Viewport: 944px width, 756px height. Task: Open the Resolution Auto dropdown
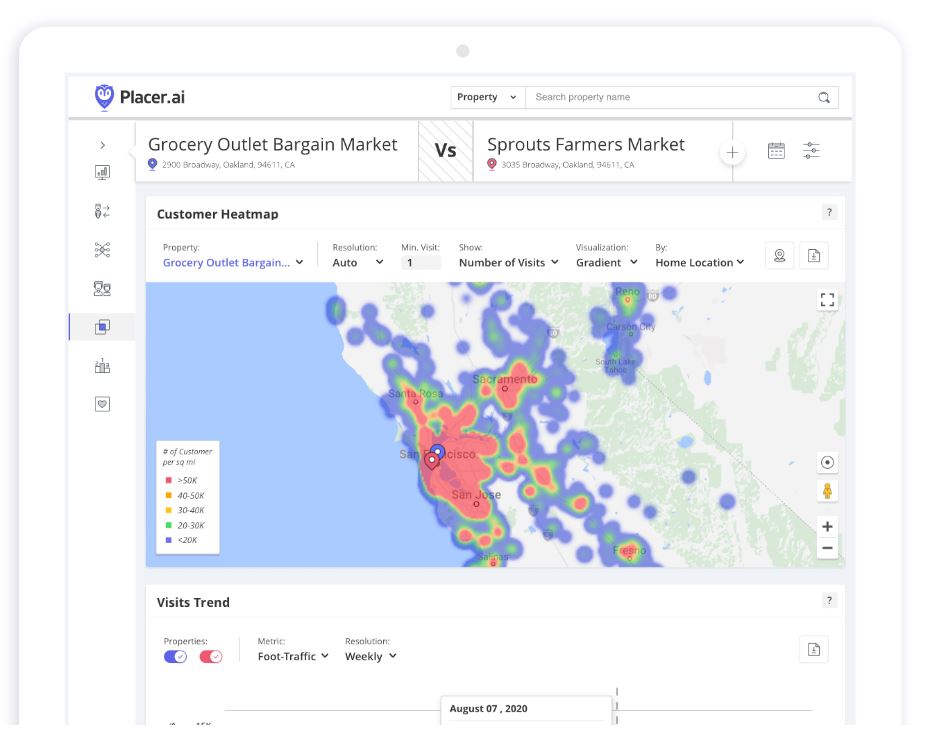point(358,263)
